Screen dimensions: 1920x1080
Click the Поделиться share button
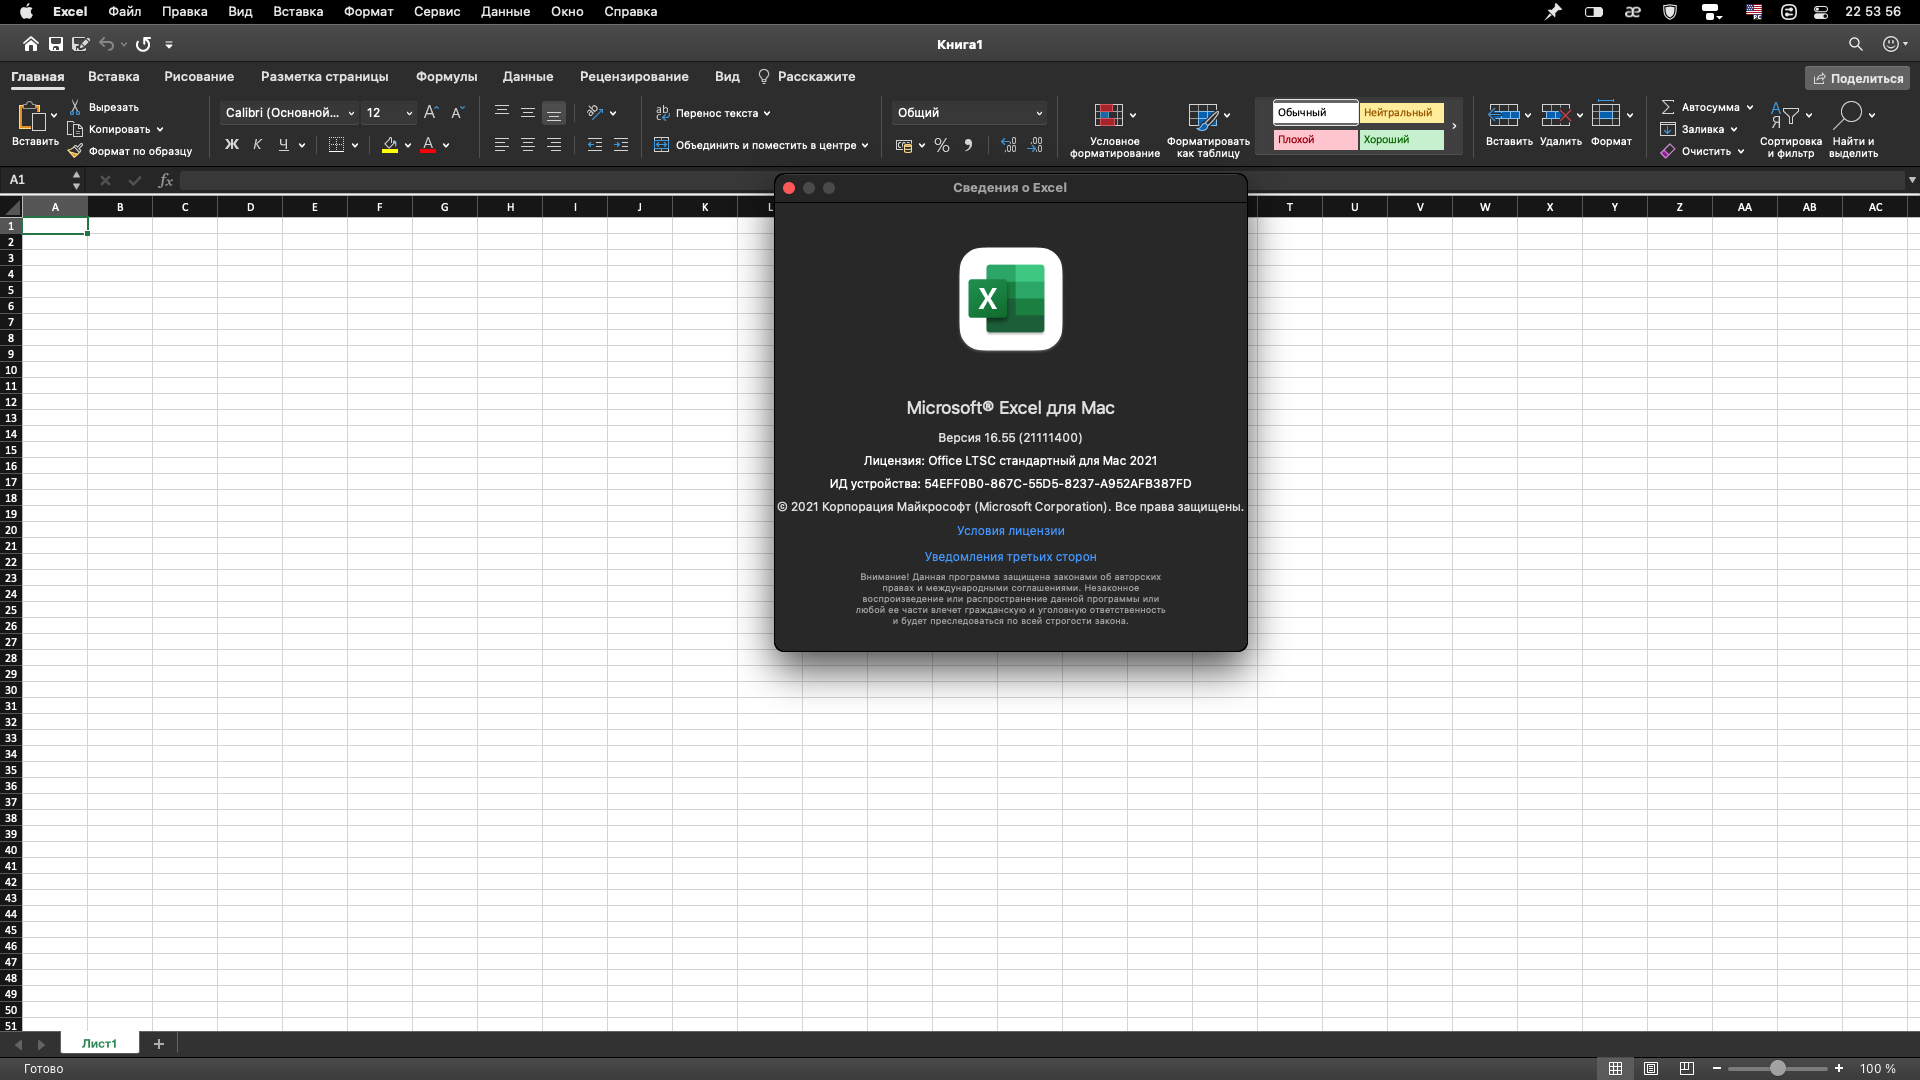[x=1857, y=78]
